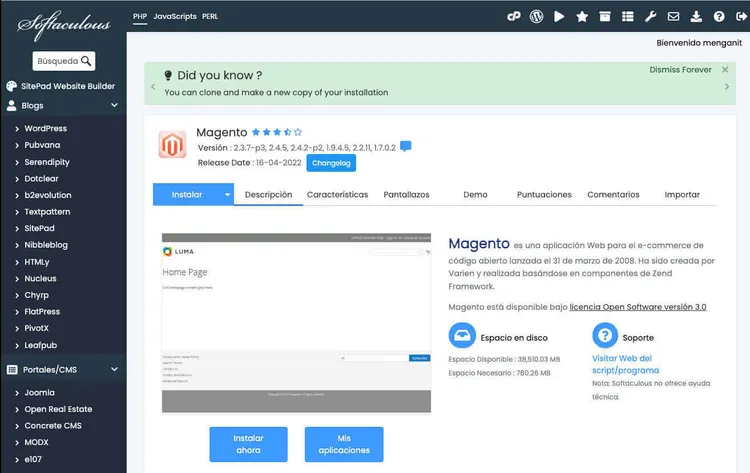This screenshot has width=750, height=473.
Task: Select HTMLy in the sidebar
Action: (x=37, y=262)
